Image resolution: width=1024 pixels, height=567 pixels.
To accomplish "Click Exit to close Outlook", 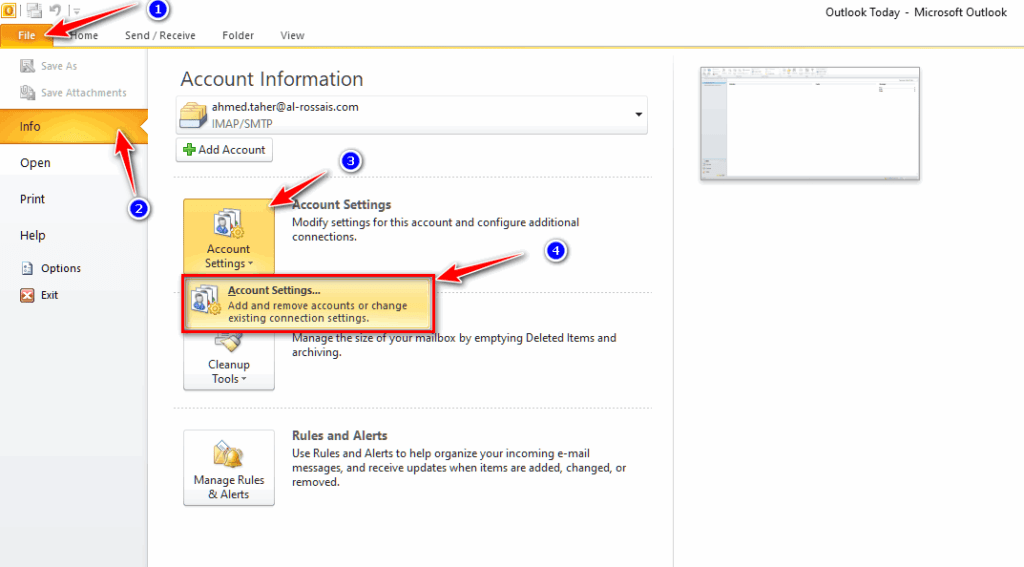I will click(x=49, y=295).
